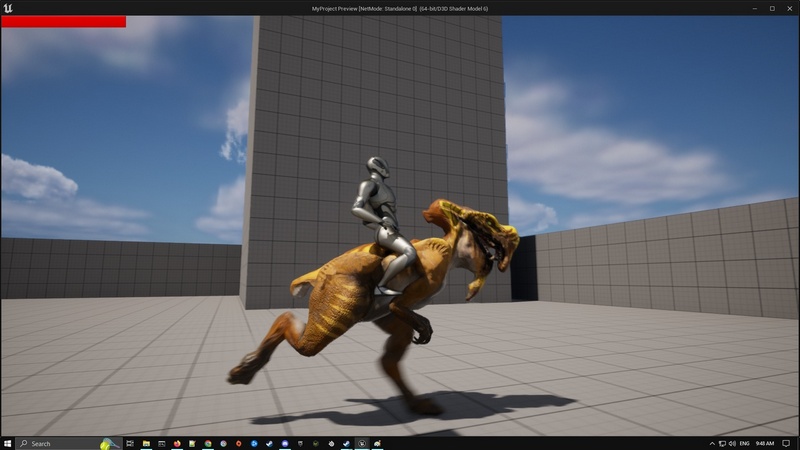Open the network status tray icon

[722, 443]
